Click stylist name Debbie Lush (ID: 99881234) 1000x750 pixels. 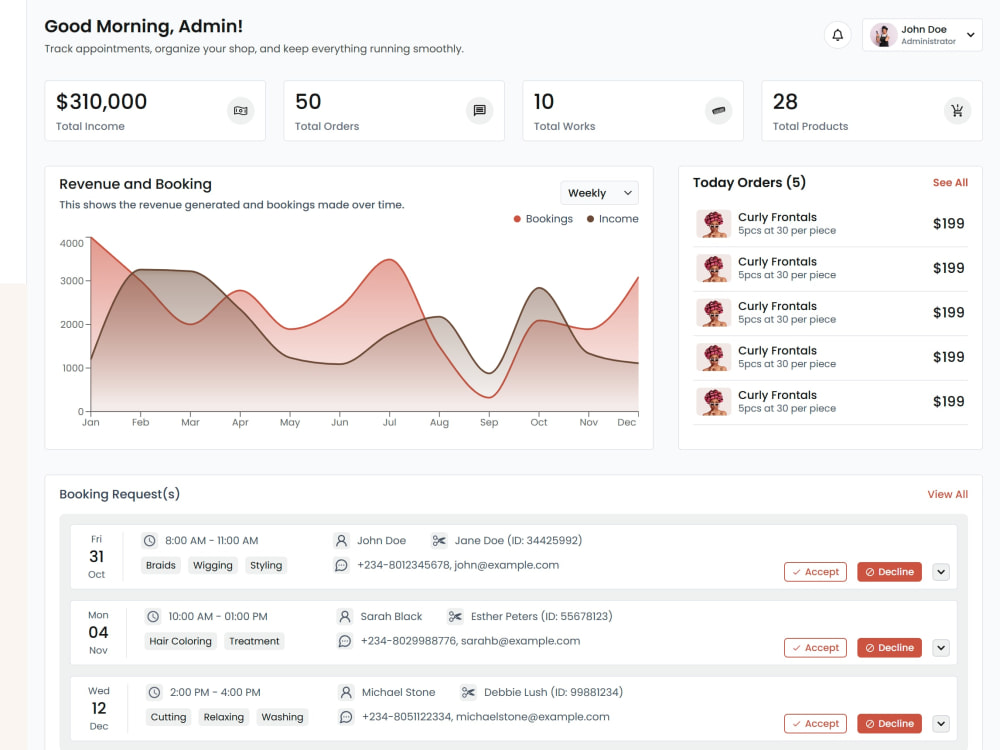554,693
